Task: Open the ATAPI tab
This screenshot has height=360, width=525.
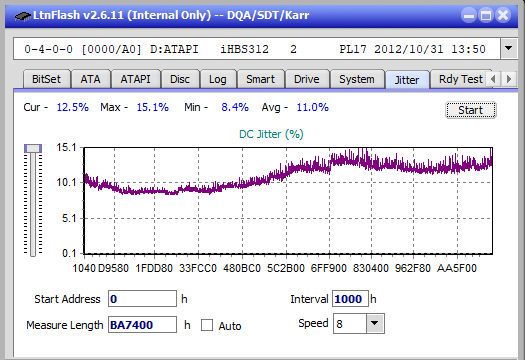Action: (135, 79)
